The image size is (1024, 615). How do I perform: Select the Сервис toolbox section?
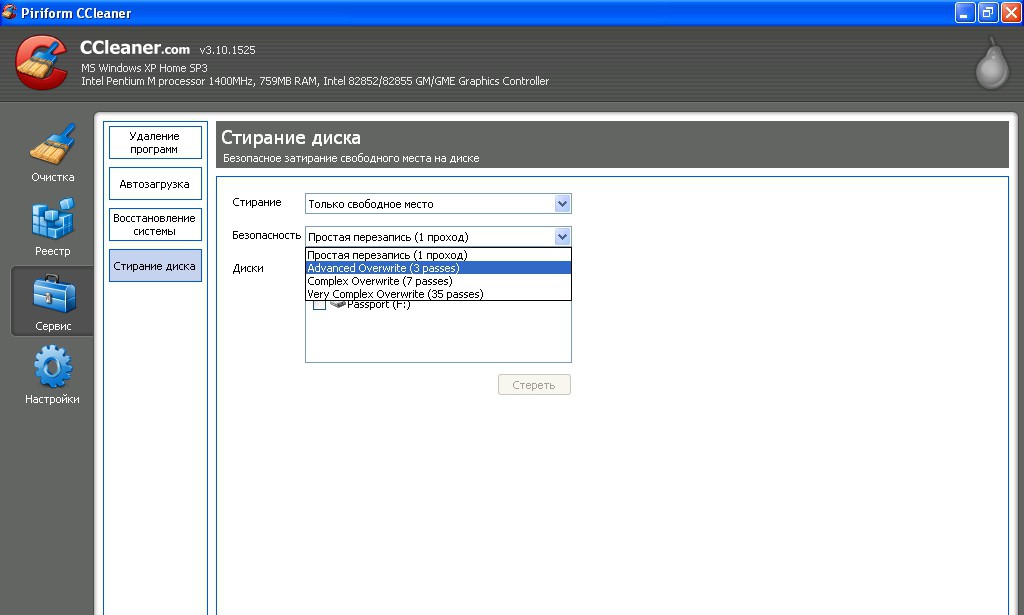pos(53,302)
